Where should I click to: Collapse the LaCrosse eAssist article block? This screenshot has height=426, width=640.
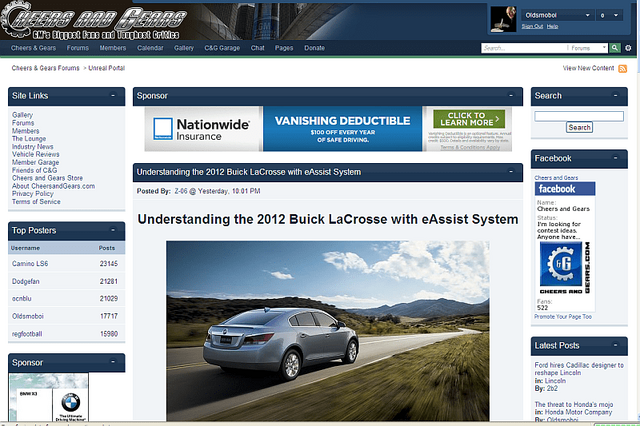511,172
